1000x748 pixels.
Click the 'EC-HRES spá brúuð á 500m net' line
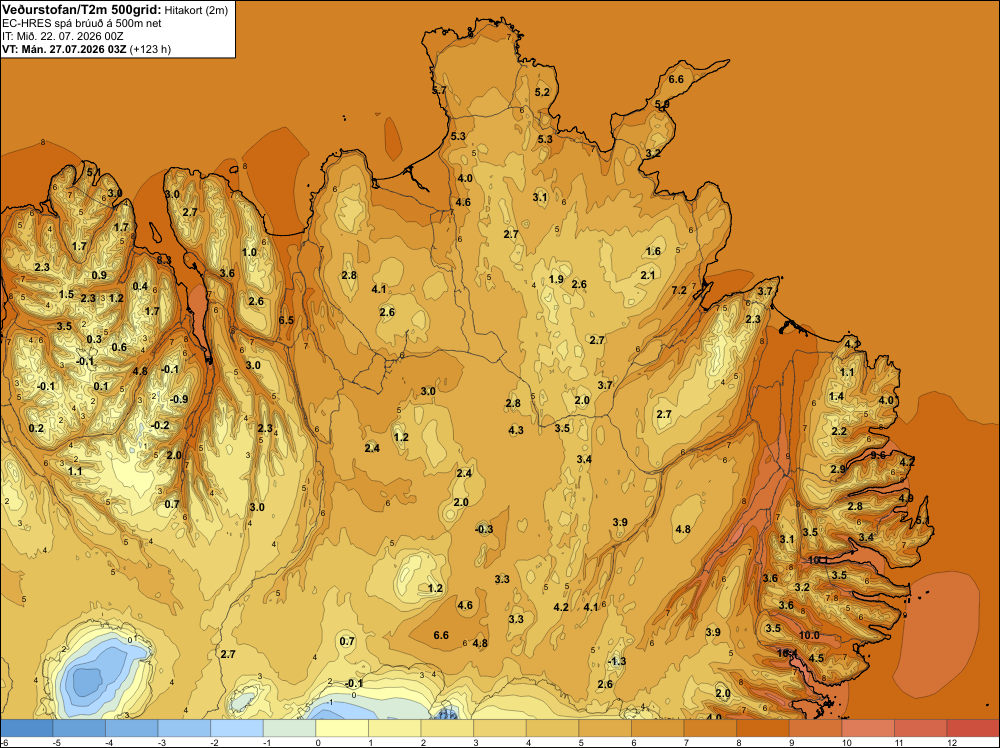click(x=82, y=23)
